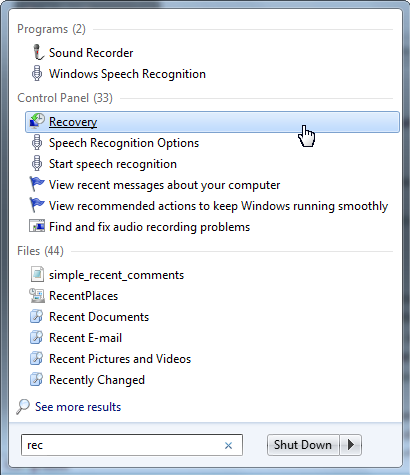Click the Speech Recognition Options icon
The height and width of the screenshot is (475, 410).
[x=37, y=142]
